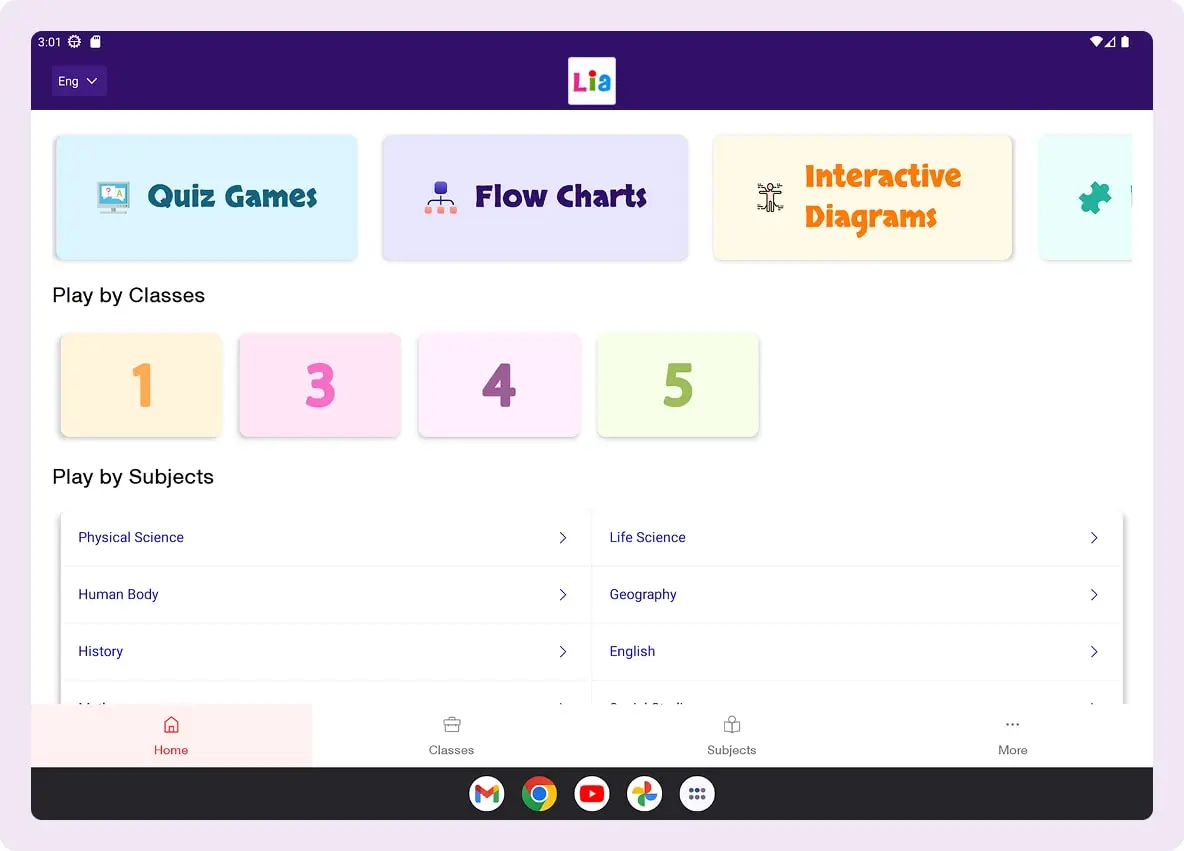Open Gmail from the dock
1184x851 pixels.
click(487, 794)
